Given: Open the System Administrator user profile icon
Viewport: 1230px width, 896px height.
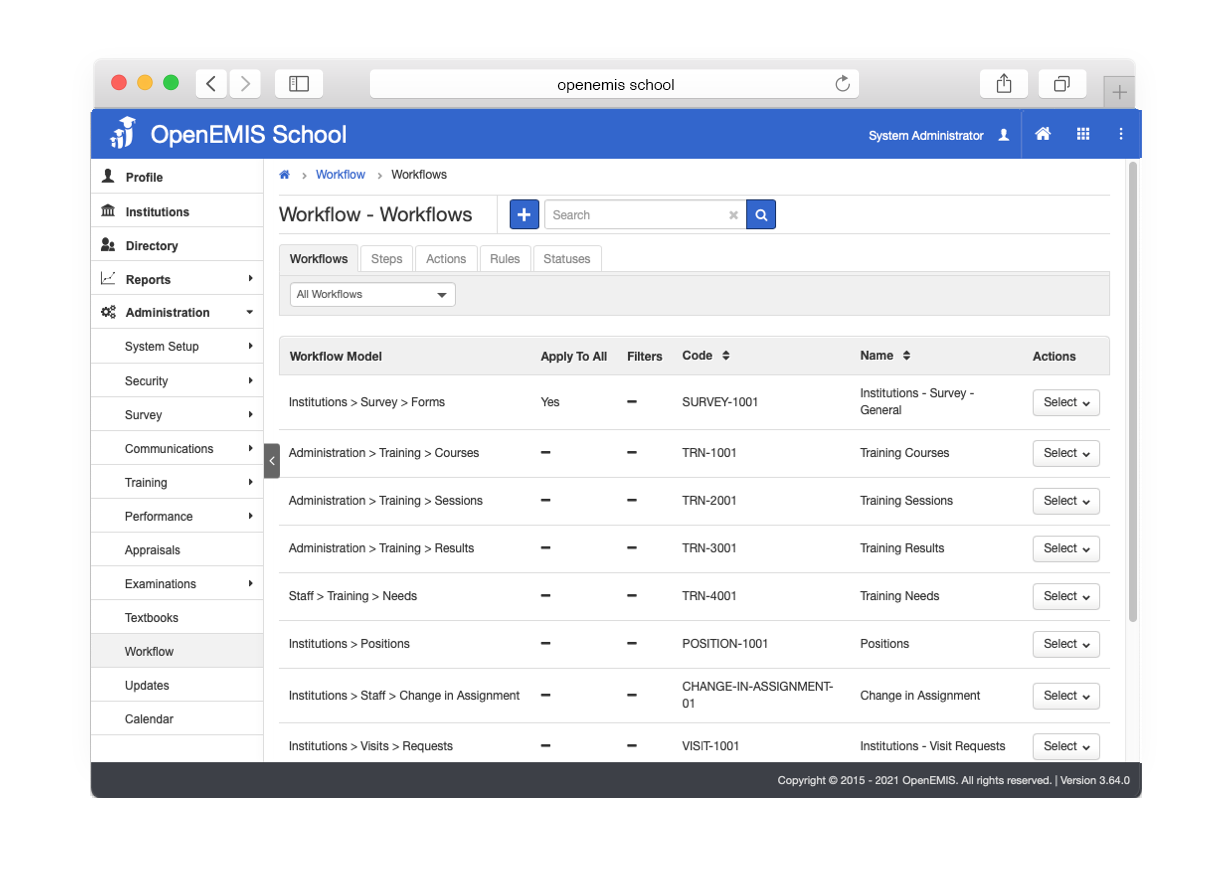Looking at the screenshot, I should point(1004,135).
